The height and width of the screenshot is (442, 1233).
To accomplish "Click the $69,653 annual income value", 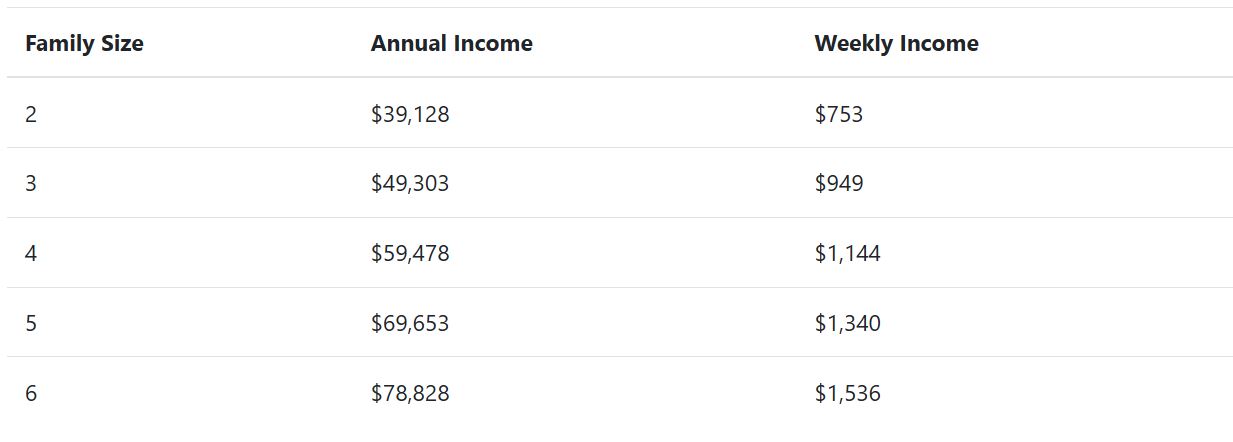I will [x=410, y=324].
